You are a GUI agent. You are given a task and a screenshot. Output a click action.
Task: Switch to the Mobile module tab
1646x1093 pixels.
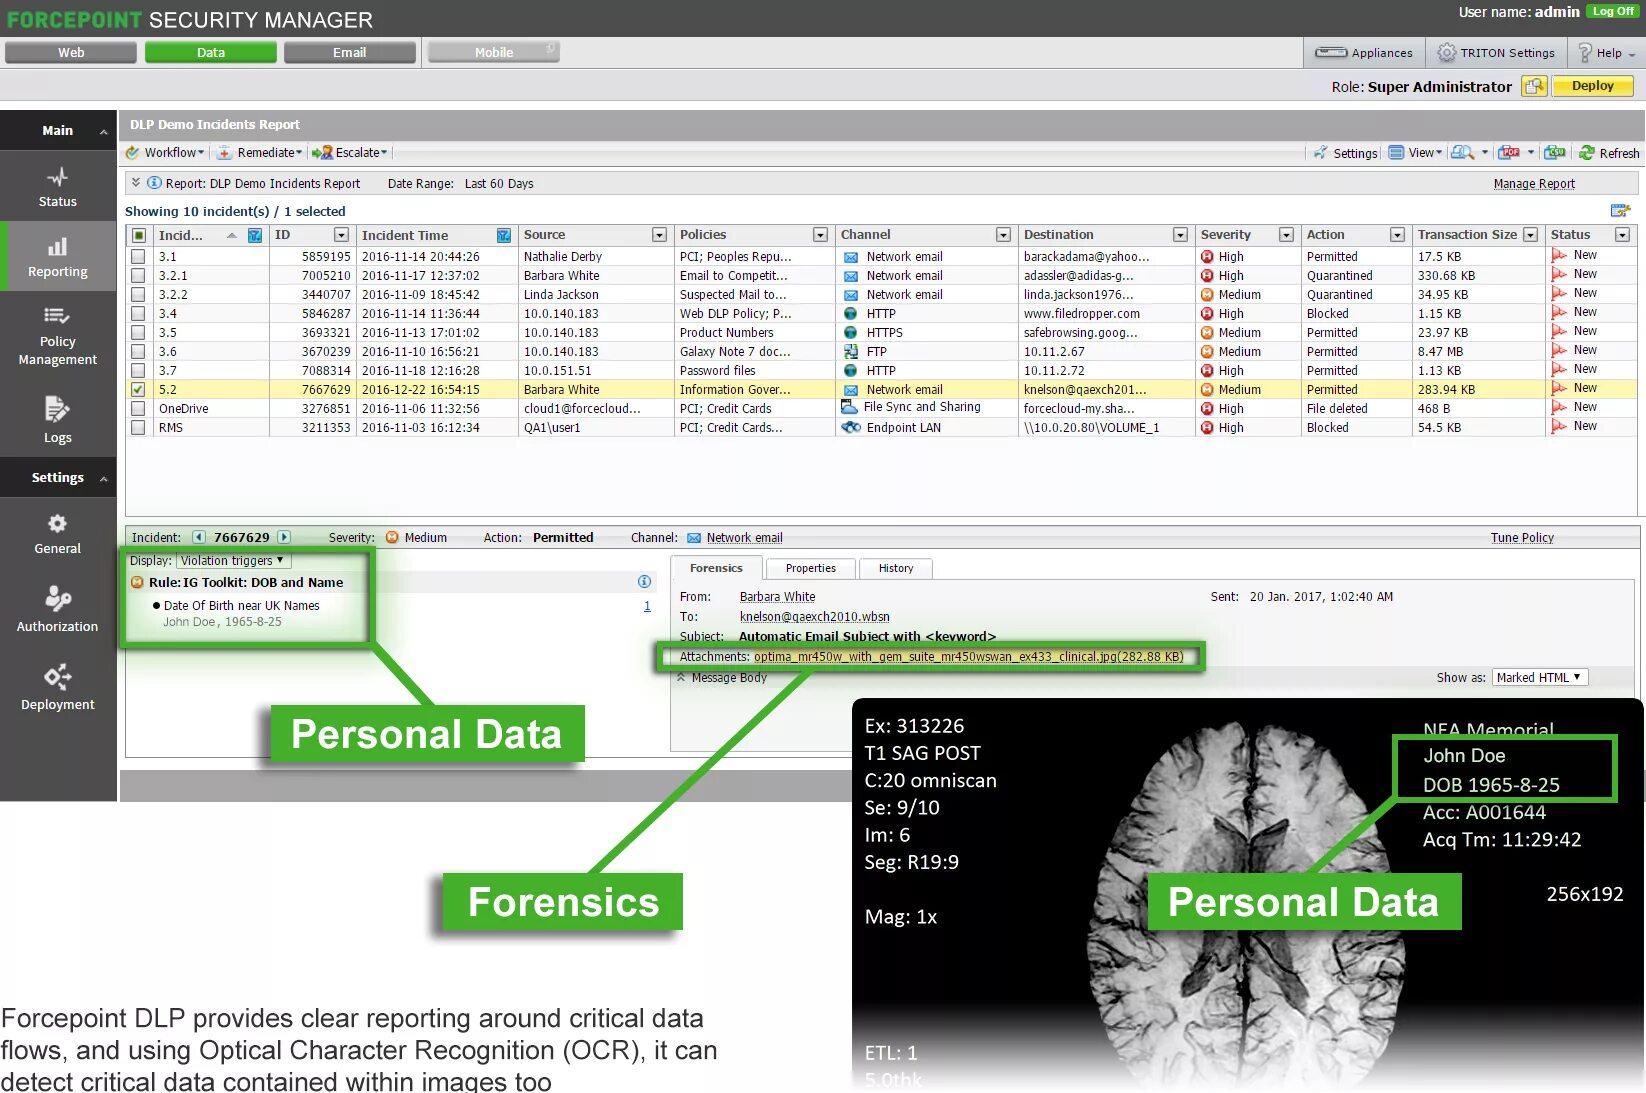pos(493,53)
